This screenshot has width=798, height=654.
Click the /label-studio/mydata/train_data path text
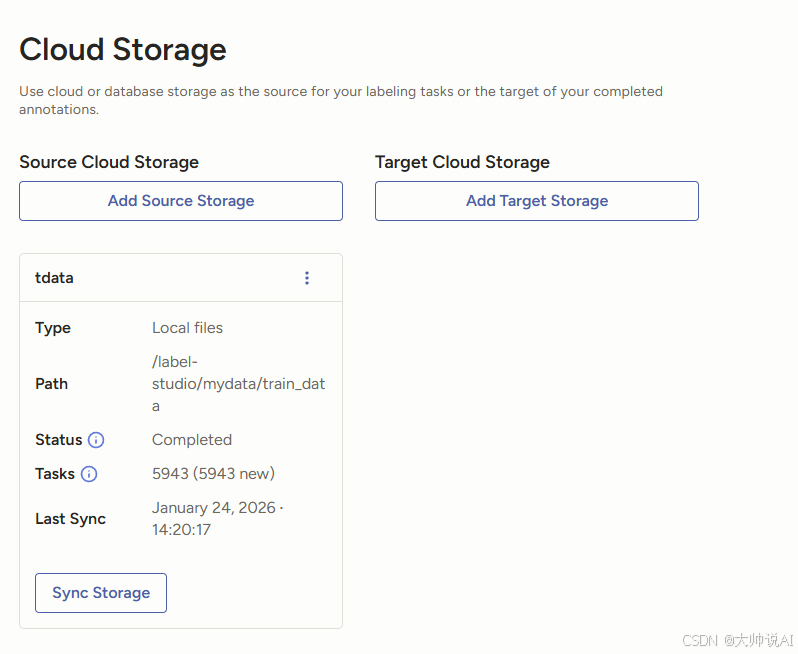(x=238, y=384)
